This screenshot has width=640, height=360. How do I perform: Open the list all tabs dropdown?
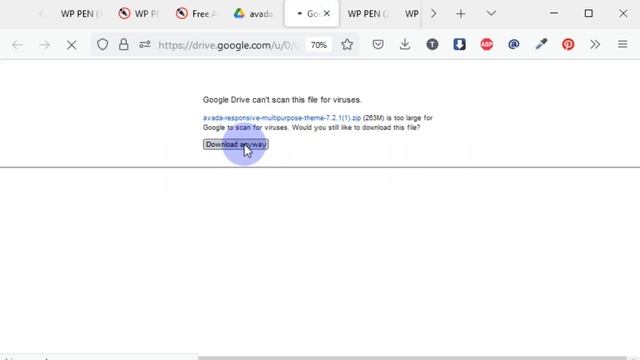[491, 13]
